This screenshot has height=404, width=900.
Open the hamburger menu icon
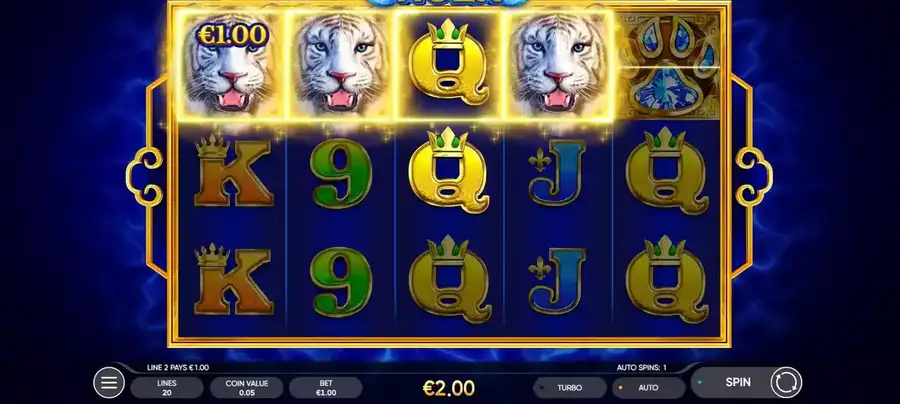[x=109, y=382]
